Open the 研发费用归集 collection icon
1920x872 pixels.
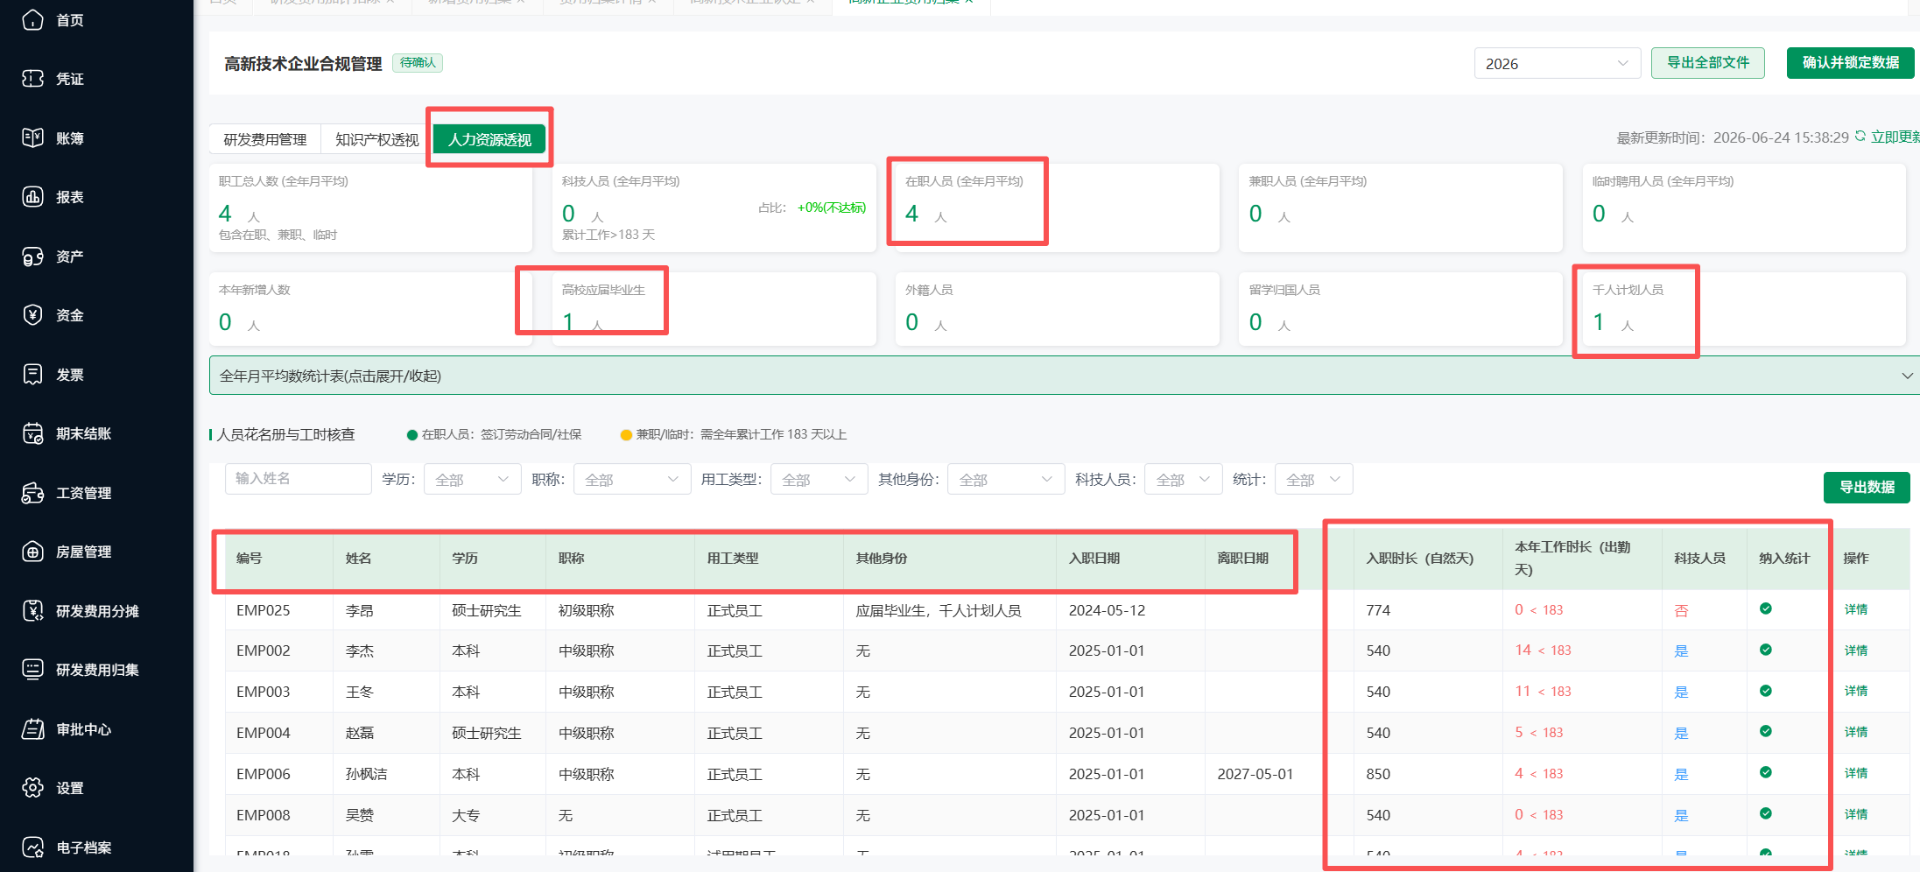(33, 669)
